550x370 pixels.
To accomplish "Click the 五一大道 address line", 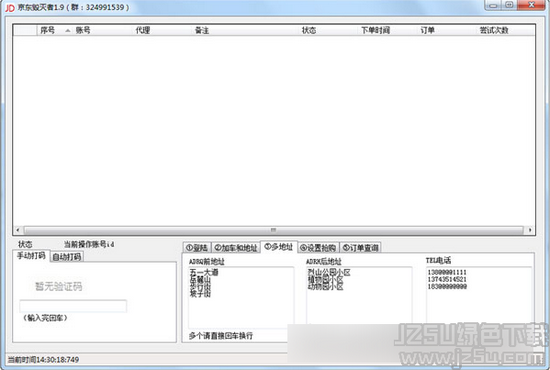I will point(204,272).
